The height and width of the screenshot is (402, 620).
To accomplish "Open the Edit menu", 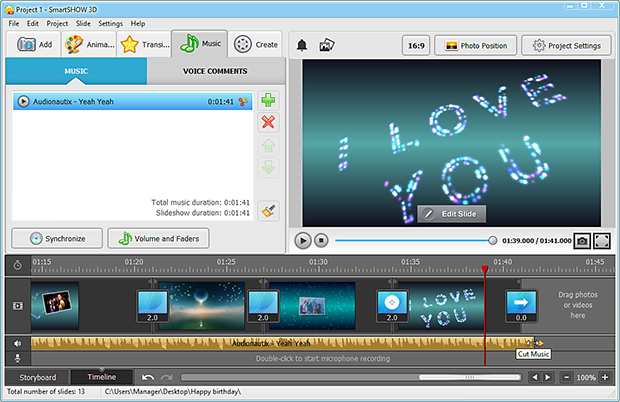I will point(33,23).
